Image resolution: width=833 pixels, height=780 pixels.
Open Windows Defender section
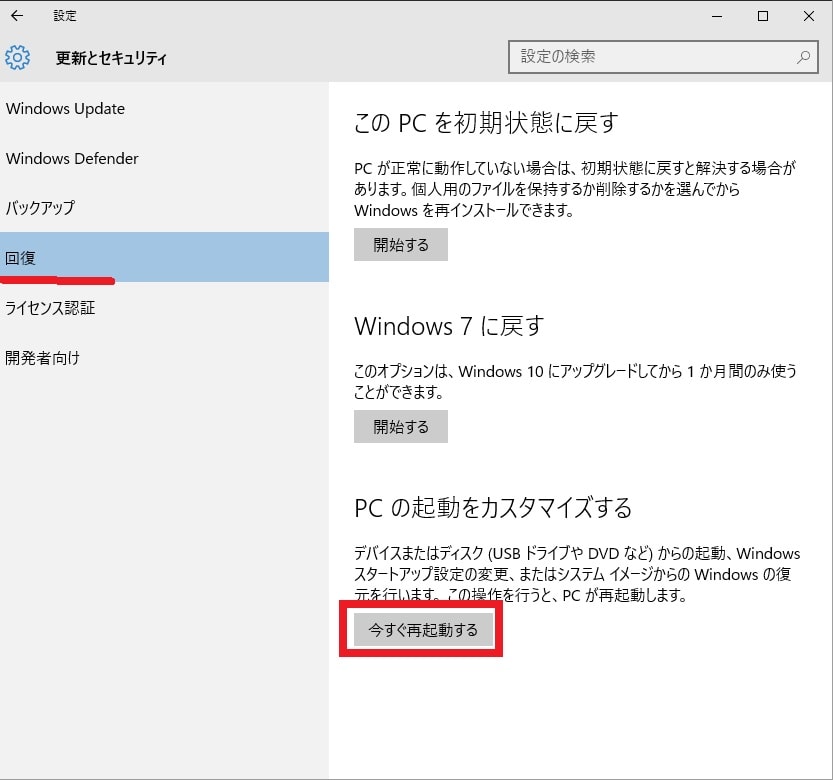coord(164,158)
